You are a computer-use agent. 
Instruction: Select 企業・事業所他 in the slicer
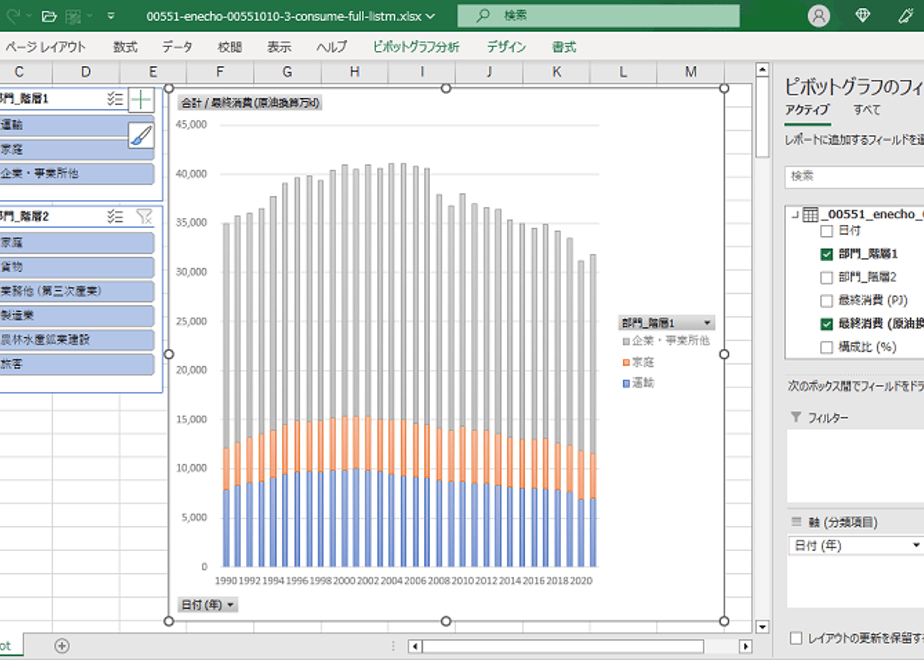[x=77, y=173]
